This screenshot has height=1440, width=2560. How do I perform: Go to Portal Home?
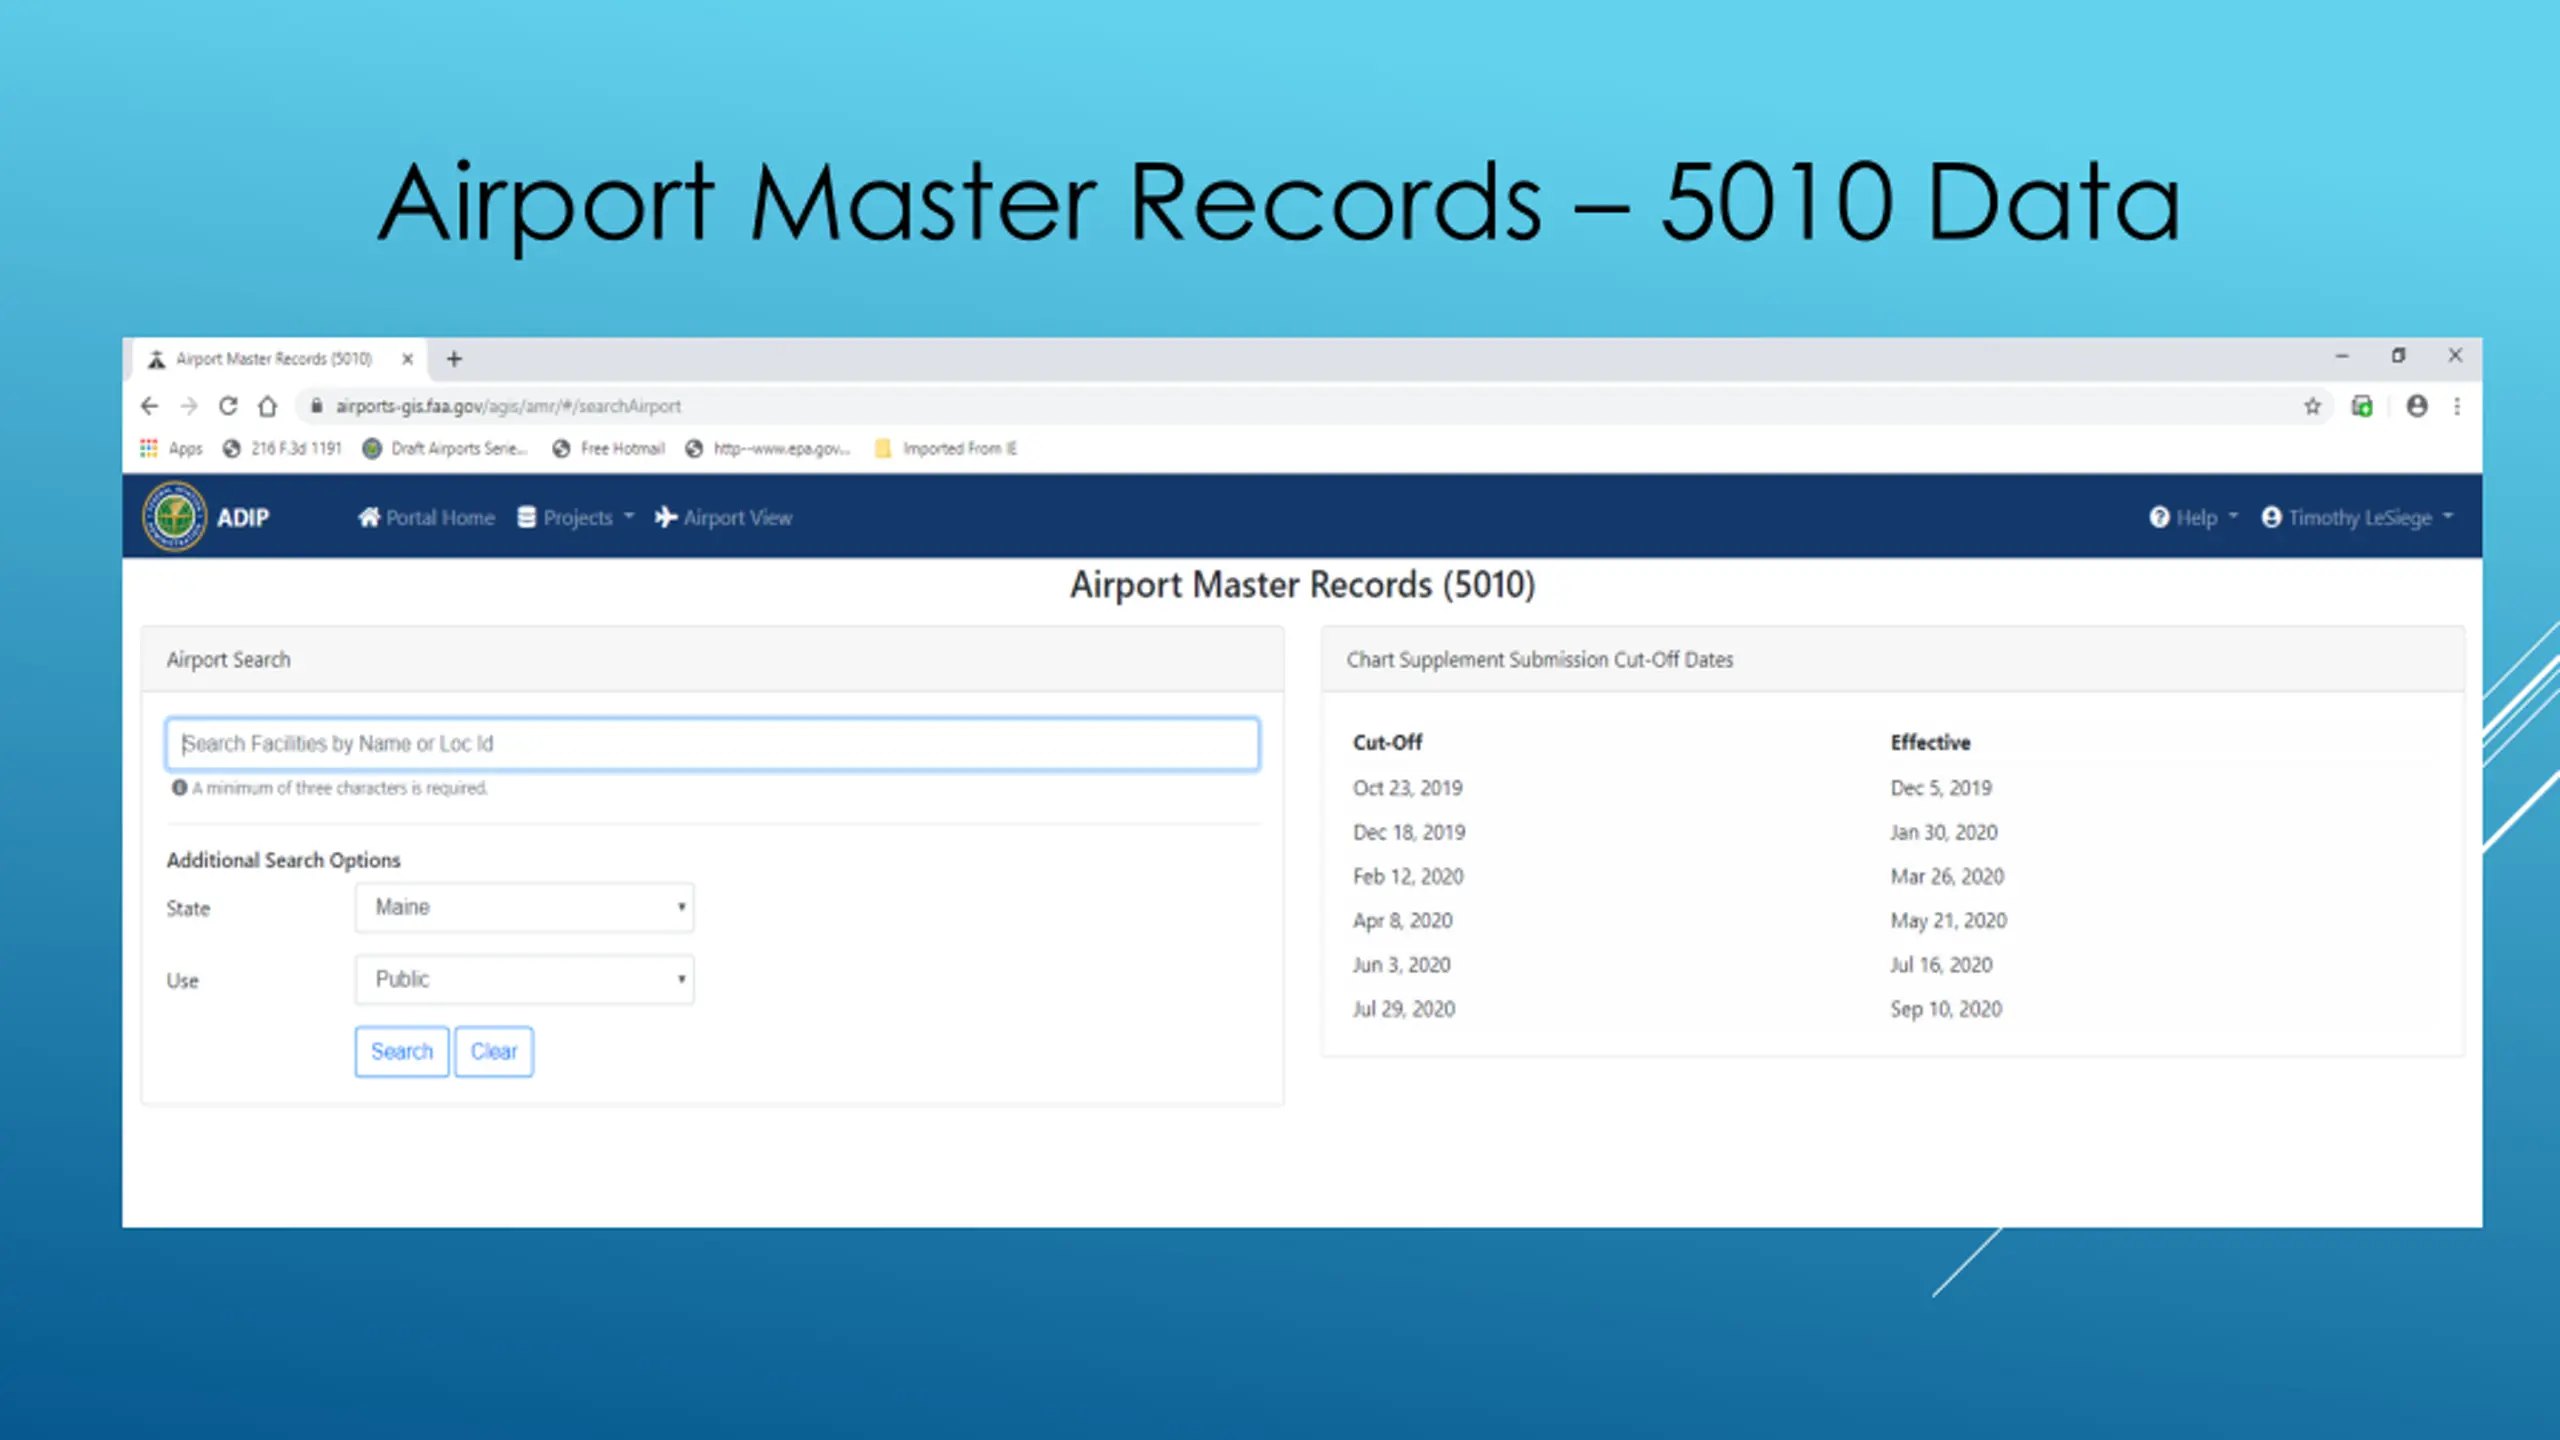(427, 518)
